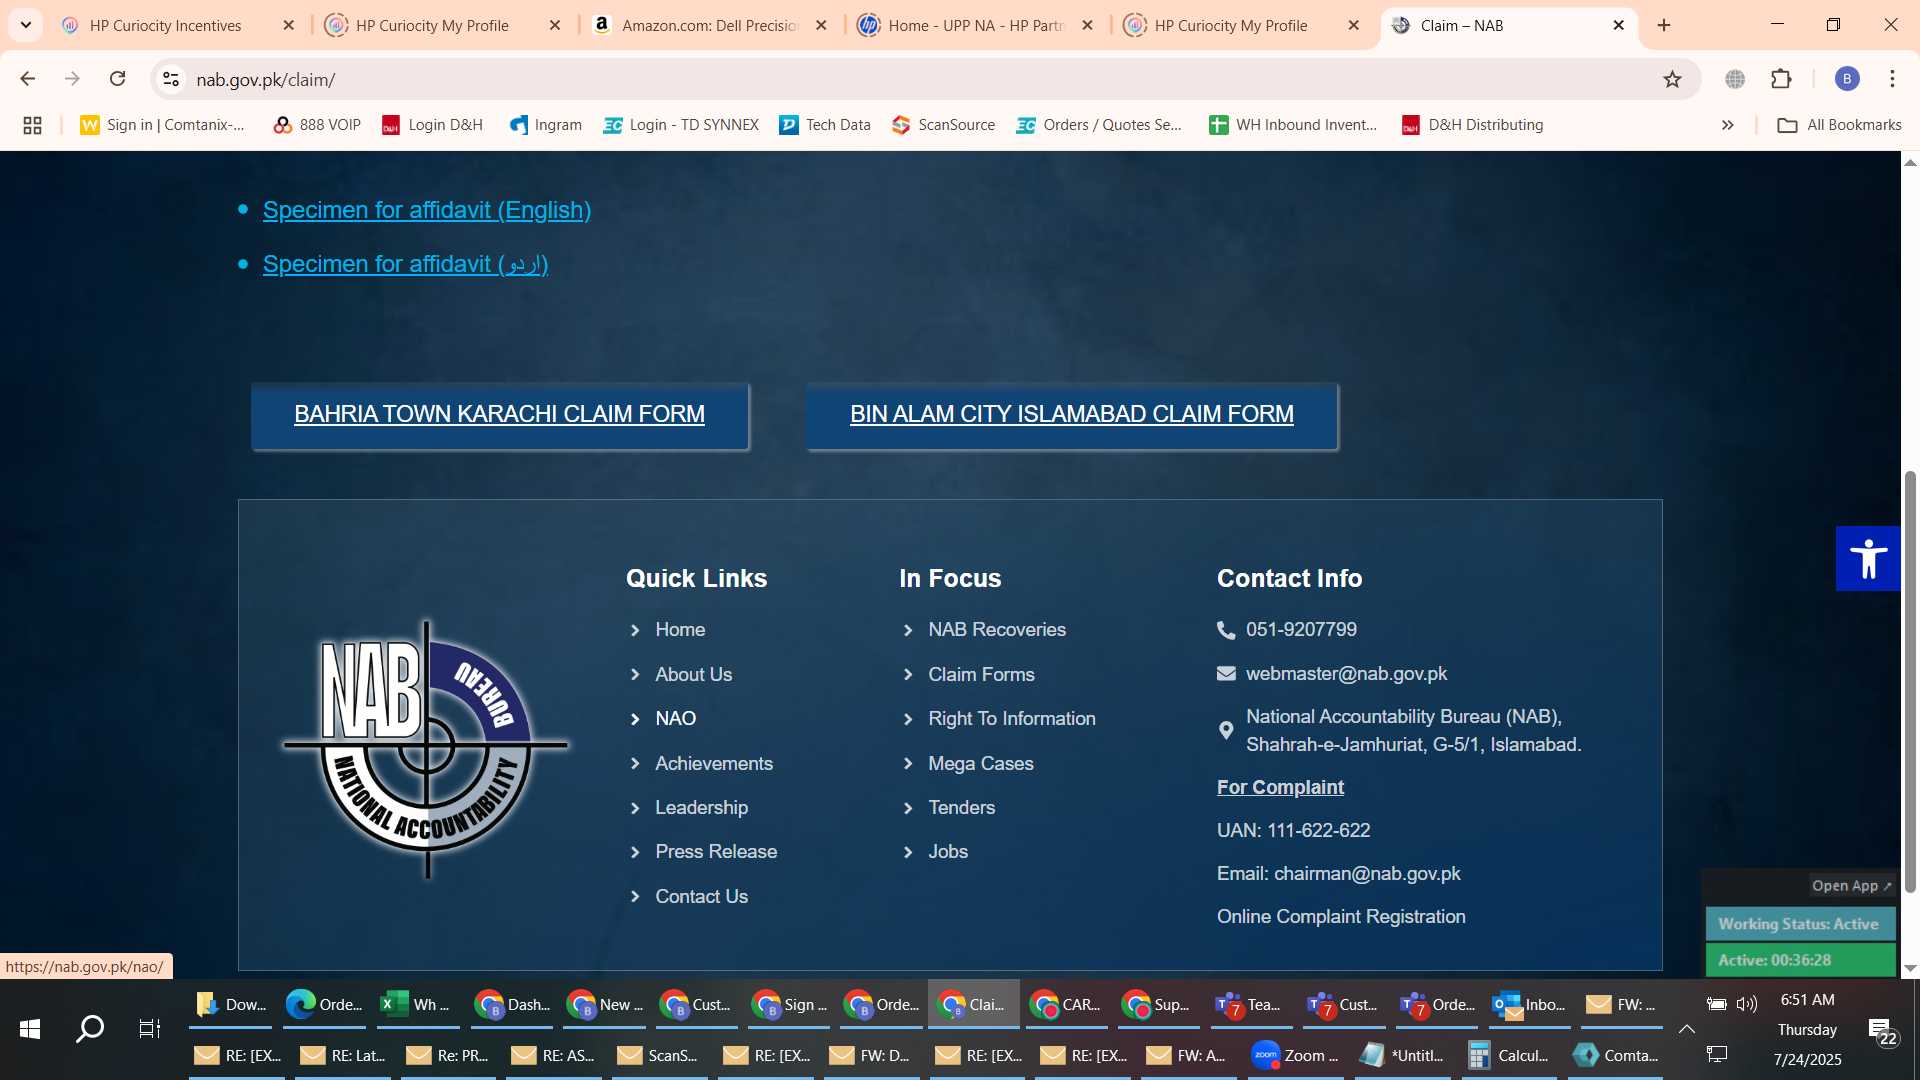Image resolution: width=1920 pixels, height=1080 pixels.
Task: Show more bookmarks via the double chevron
Action: 1727,125
